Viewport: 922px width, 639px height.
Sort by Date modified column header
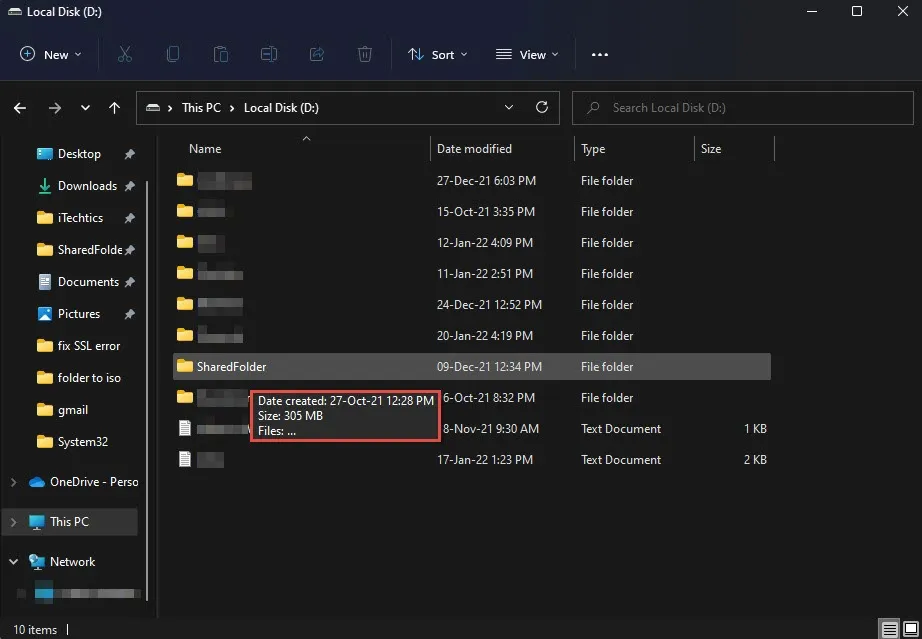tap(474, 149)
